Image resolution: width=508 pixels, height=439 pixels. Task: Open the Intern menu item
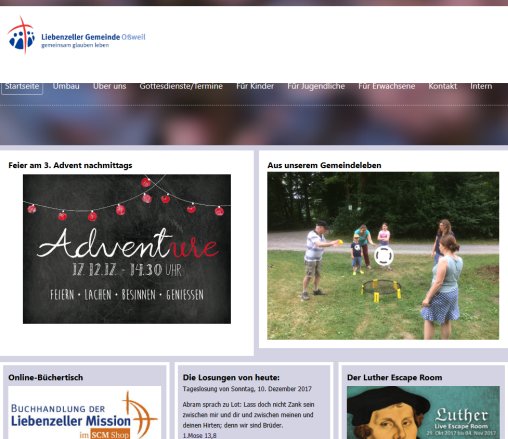(481, 86)
